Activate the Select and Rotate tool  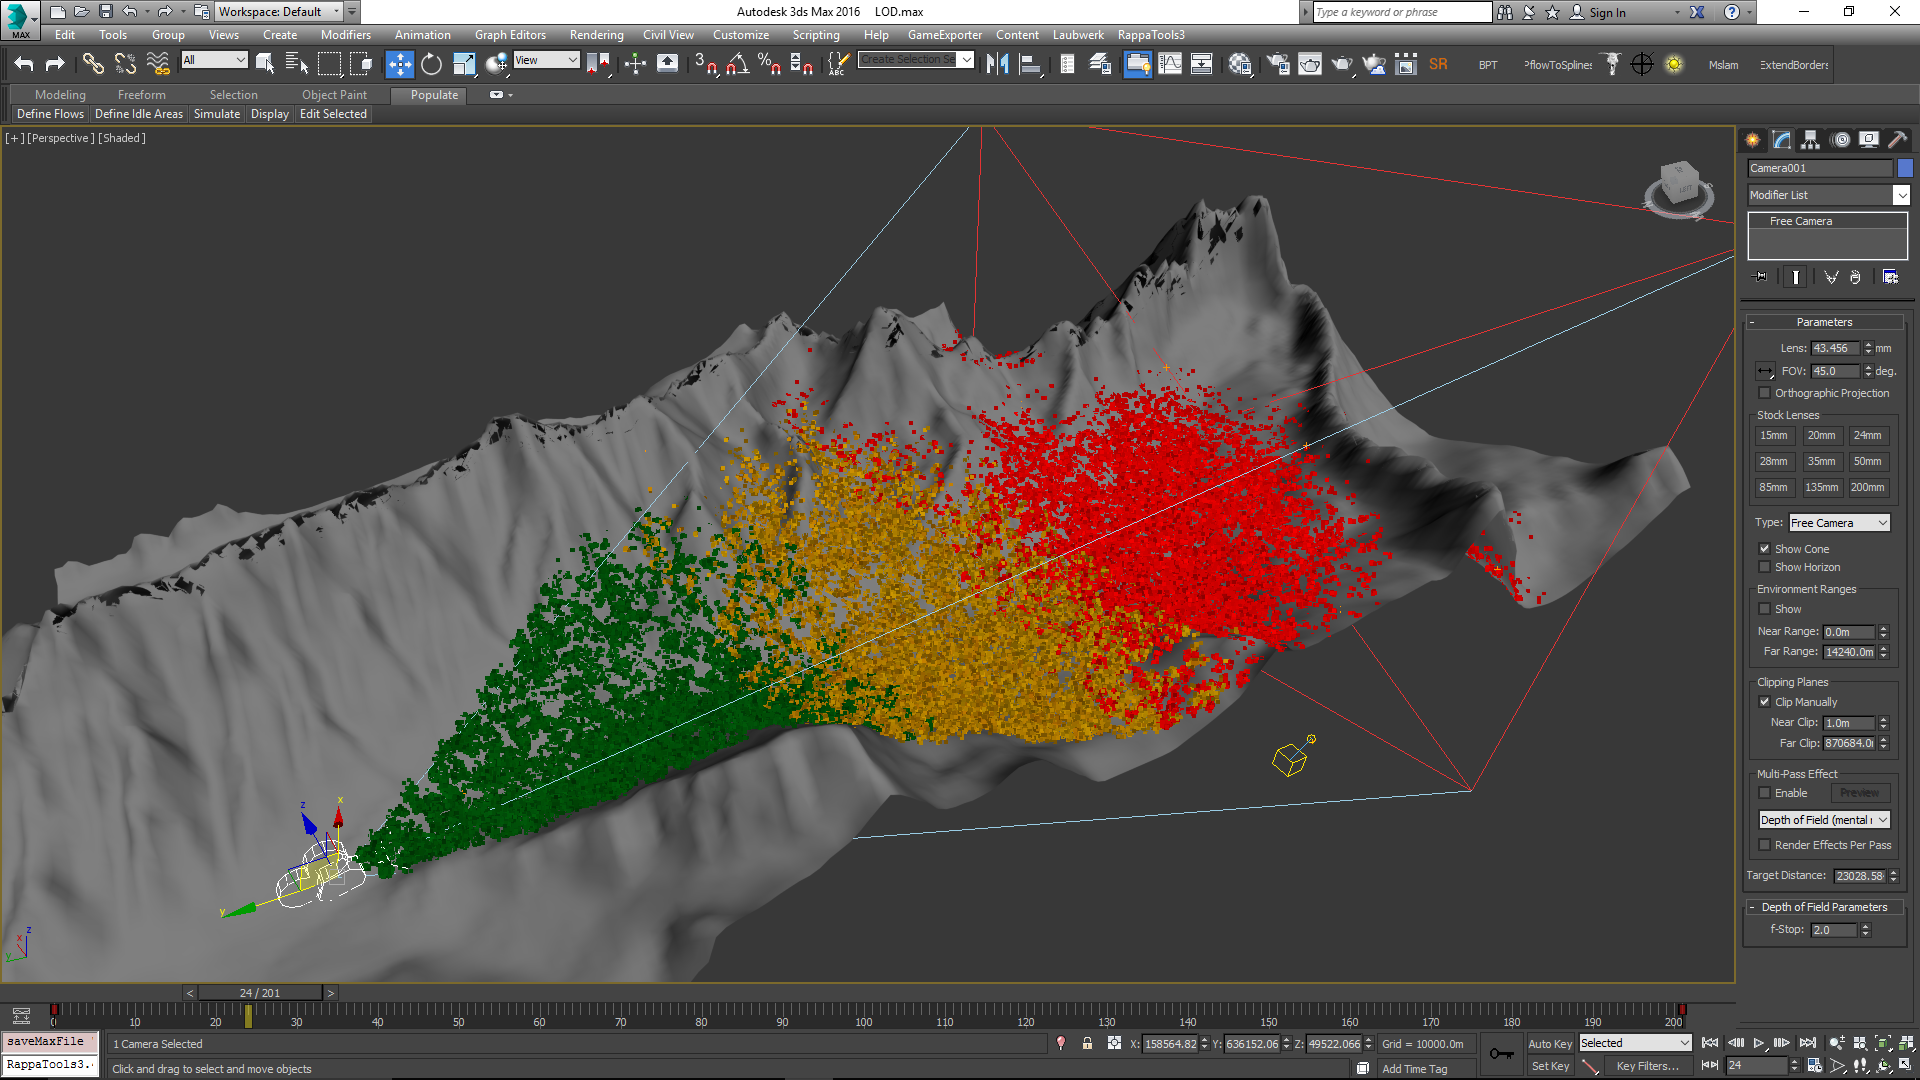tap(431, 64)
